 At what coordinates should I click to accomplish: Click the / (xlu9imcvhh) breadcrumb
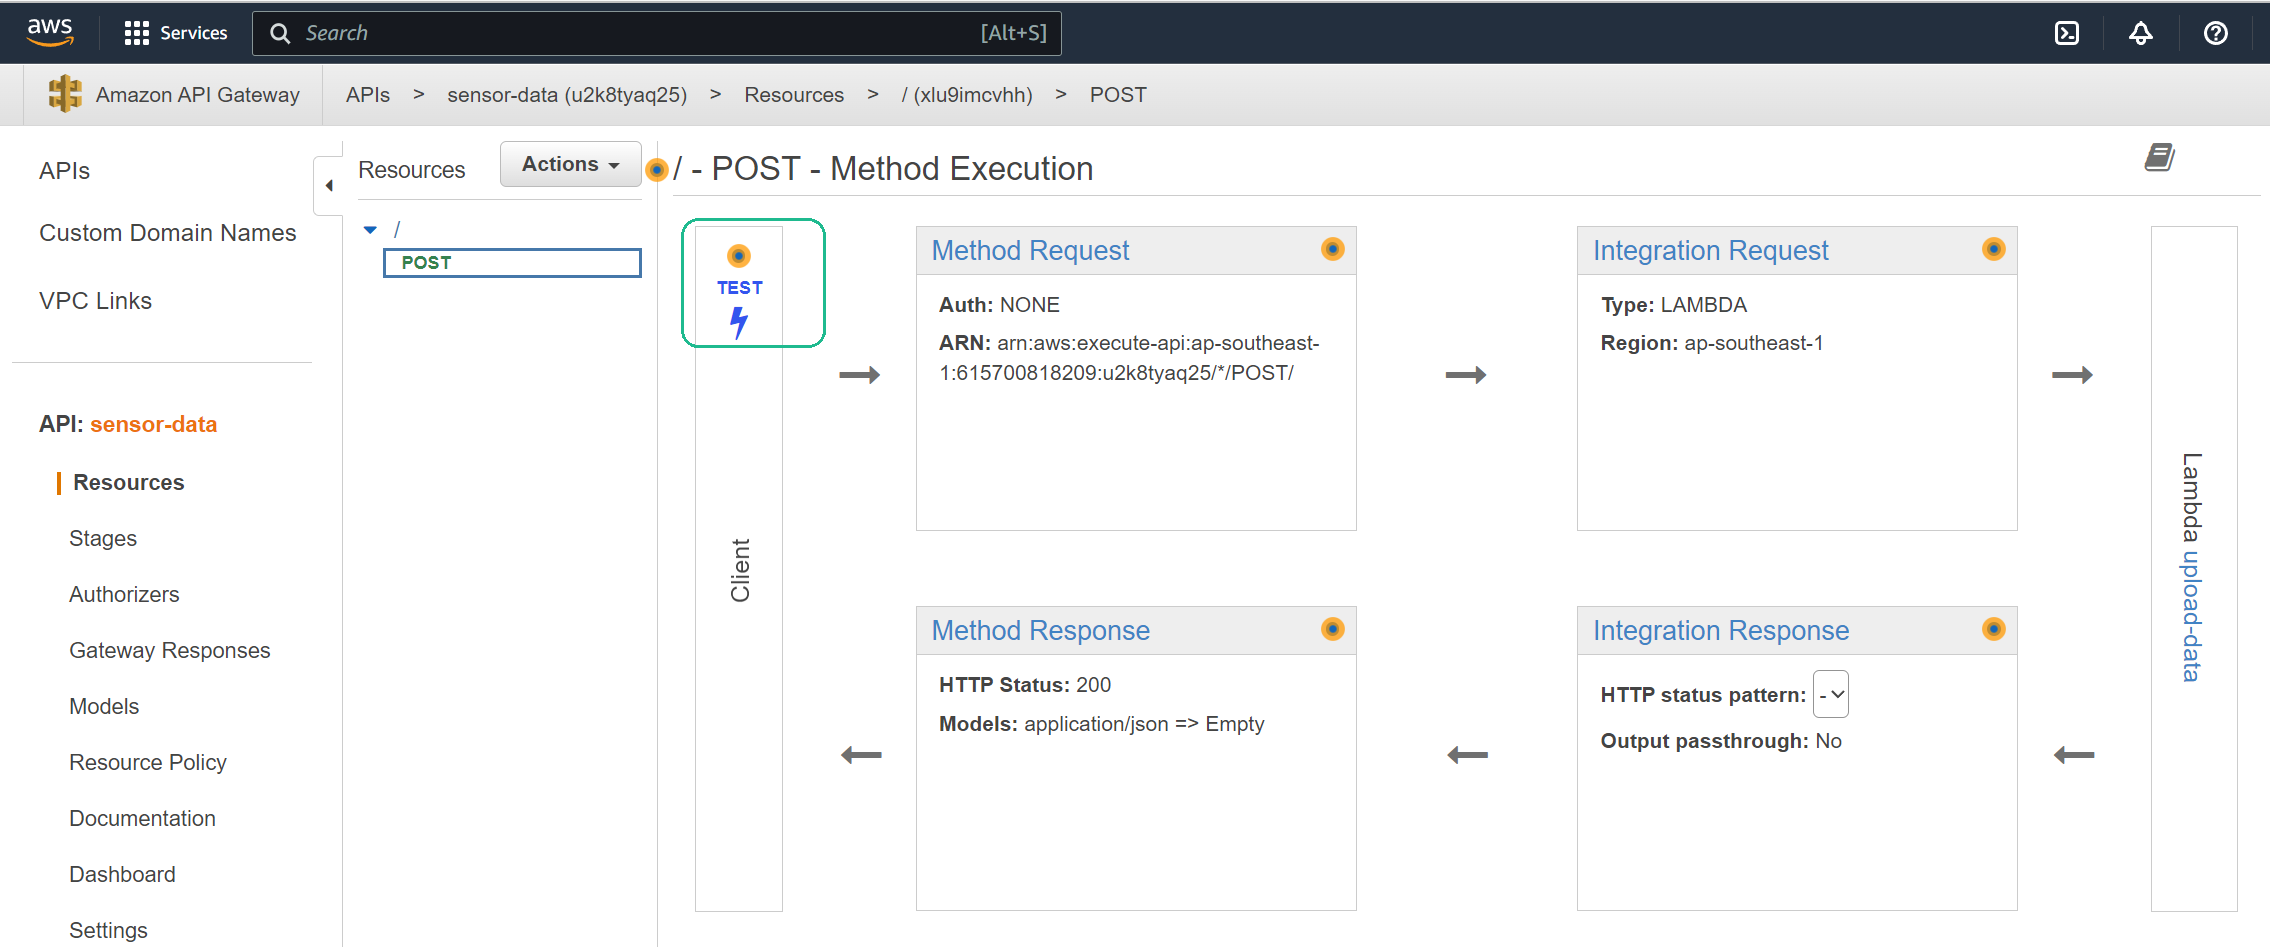pyautogui.click(x=967, y=95)
